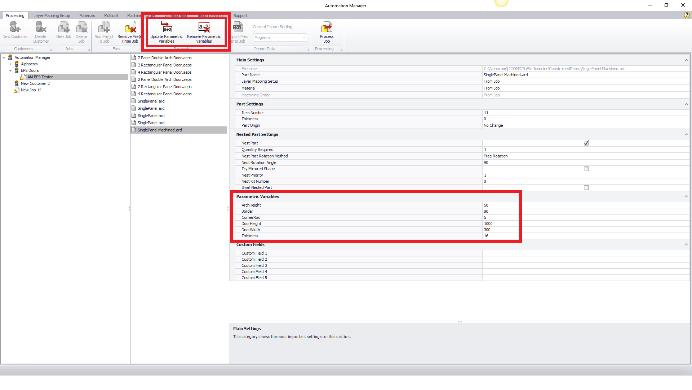Collapse the Main Settings section
Image resolution: width=692 pixels, height=390 pixels.
[686, 60]
